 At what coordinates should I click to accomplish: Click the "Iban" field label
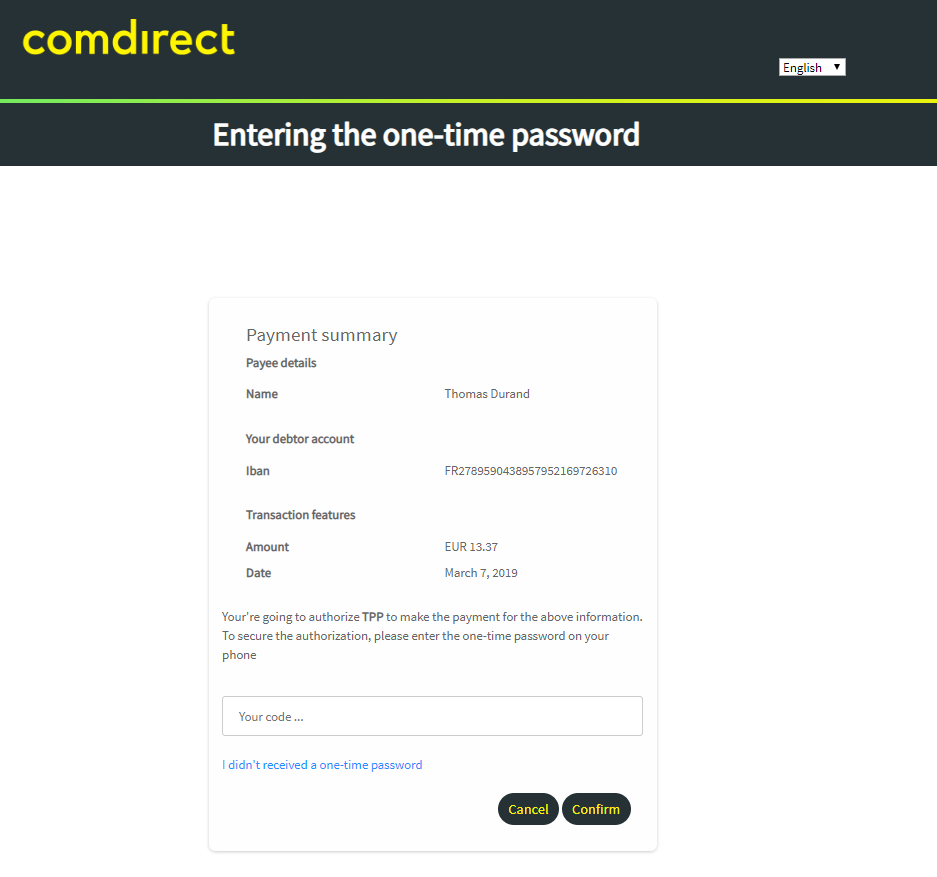[258, 471]
